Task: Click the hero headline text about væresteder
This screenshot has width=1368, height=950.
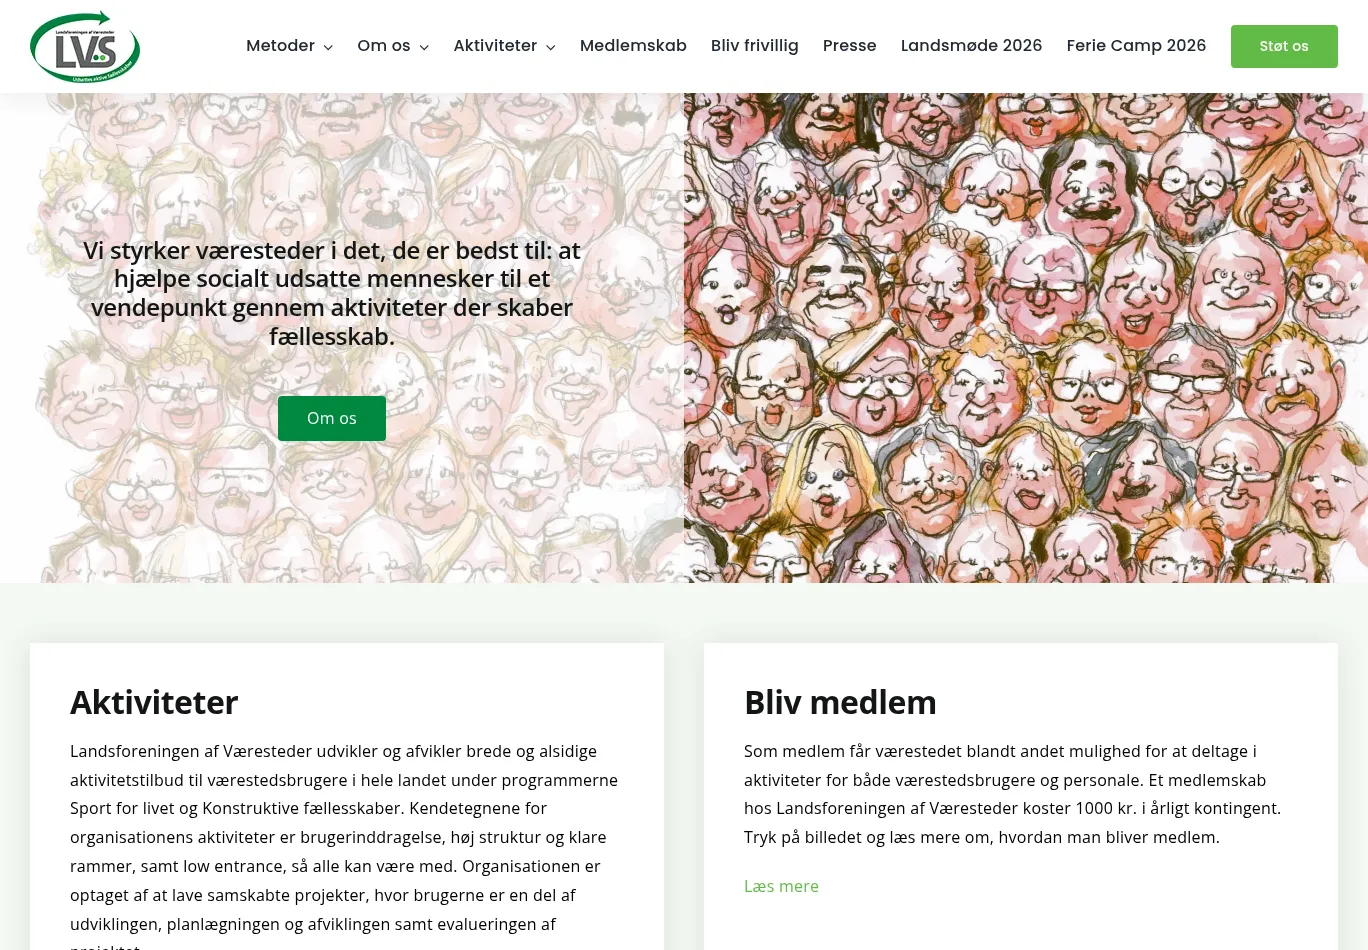Action: point(332,293)
